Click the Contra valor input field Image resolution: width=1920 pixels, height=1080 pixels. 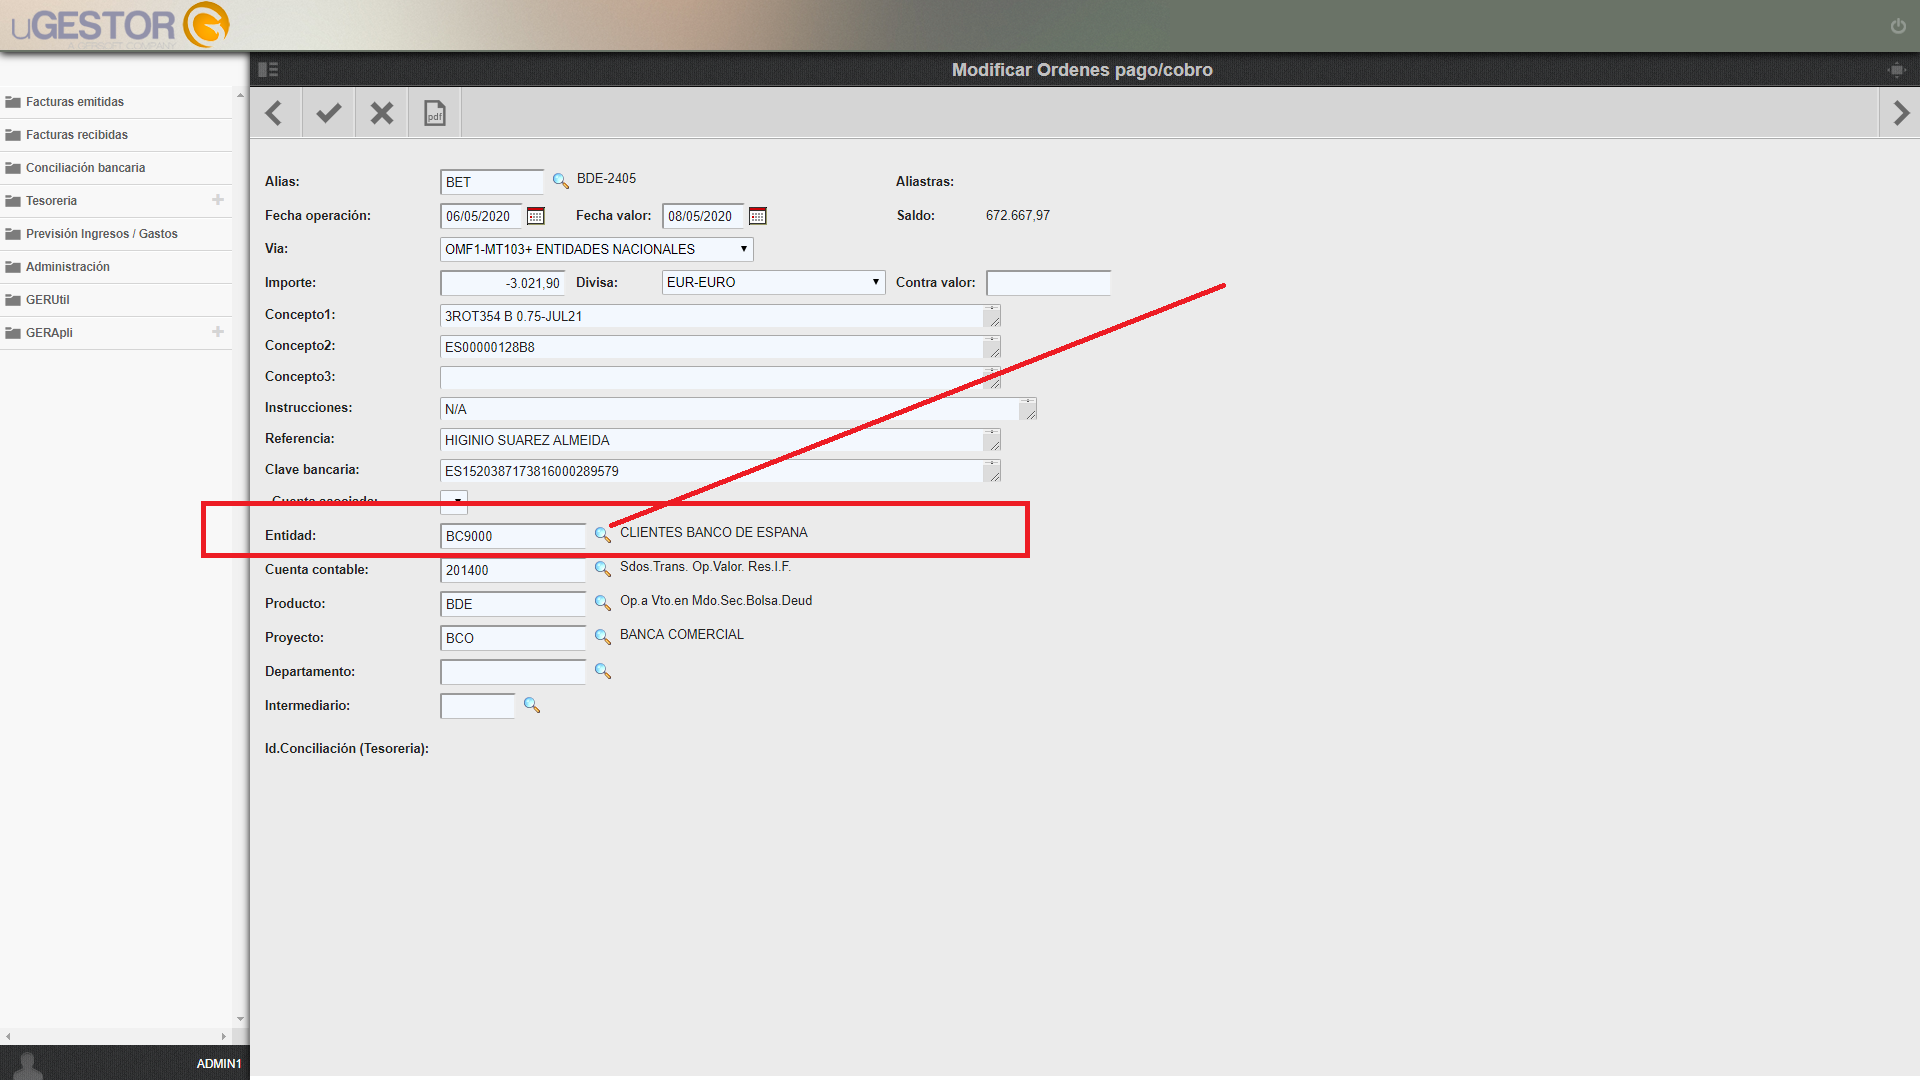[1048, 283]
